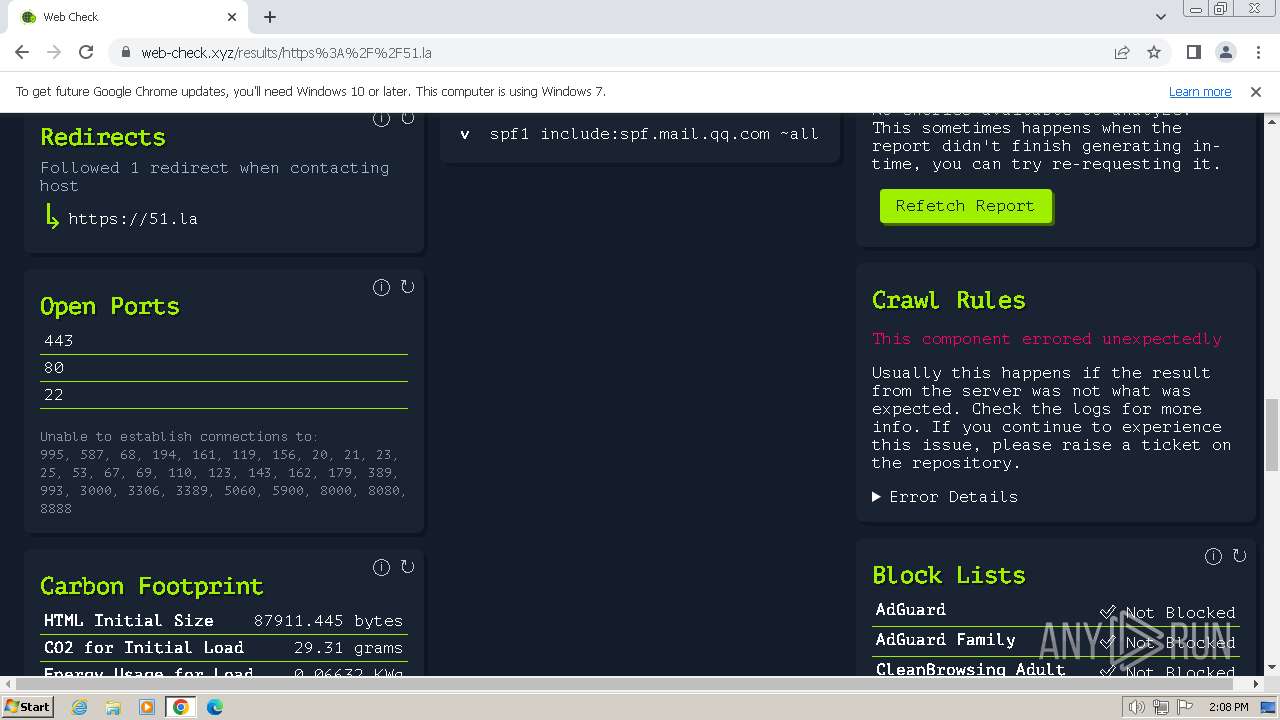Click the Carbon Footprint heading
The height and width of the screenshot is (720, 1280).
point(152,587)
